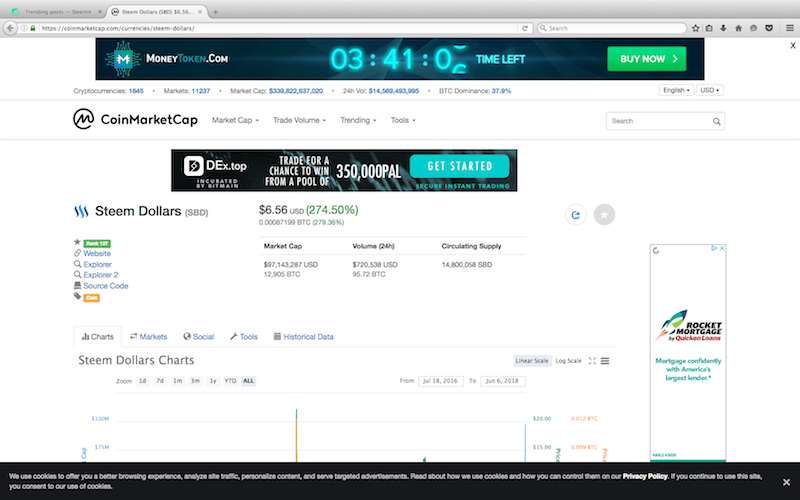Set chart zoom to 3m

tap(195, 381)
